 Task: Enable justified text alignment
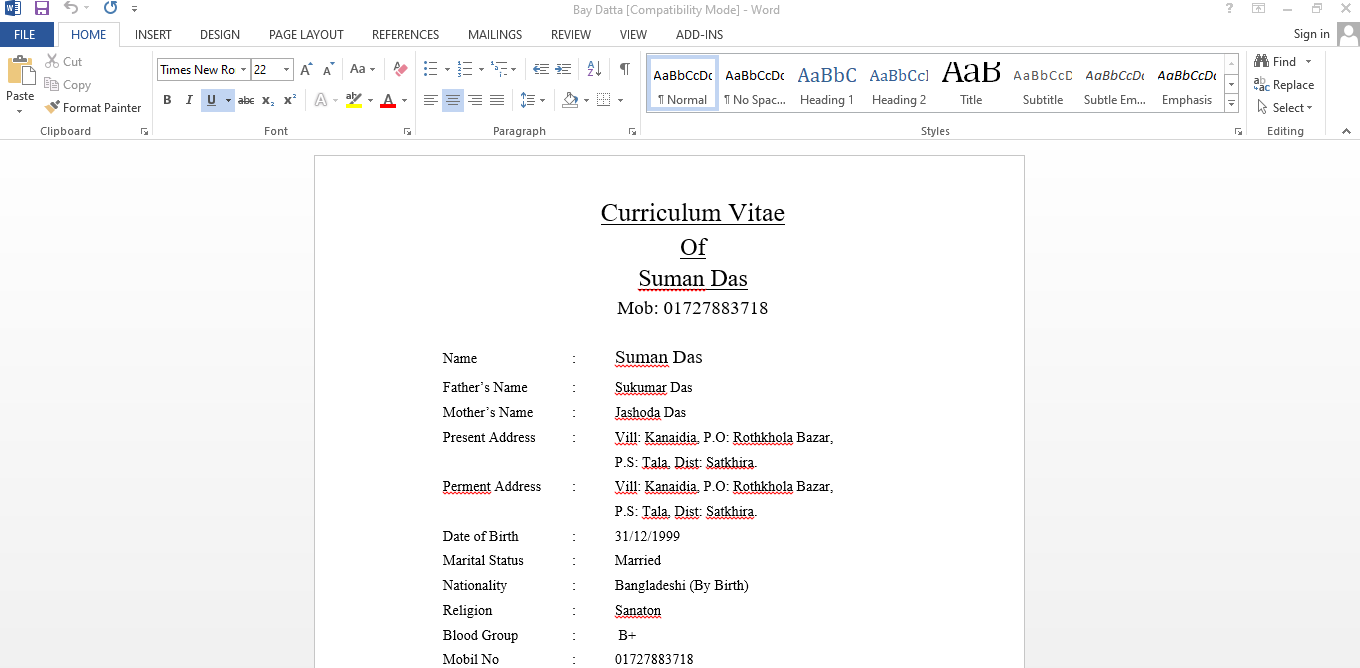click(x=497, y=99)
